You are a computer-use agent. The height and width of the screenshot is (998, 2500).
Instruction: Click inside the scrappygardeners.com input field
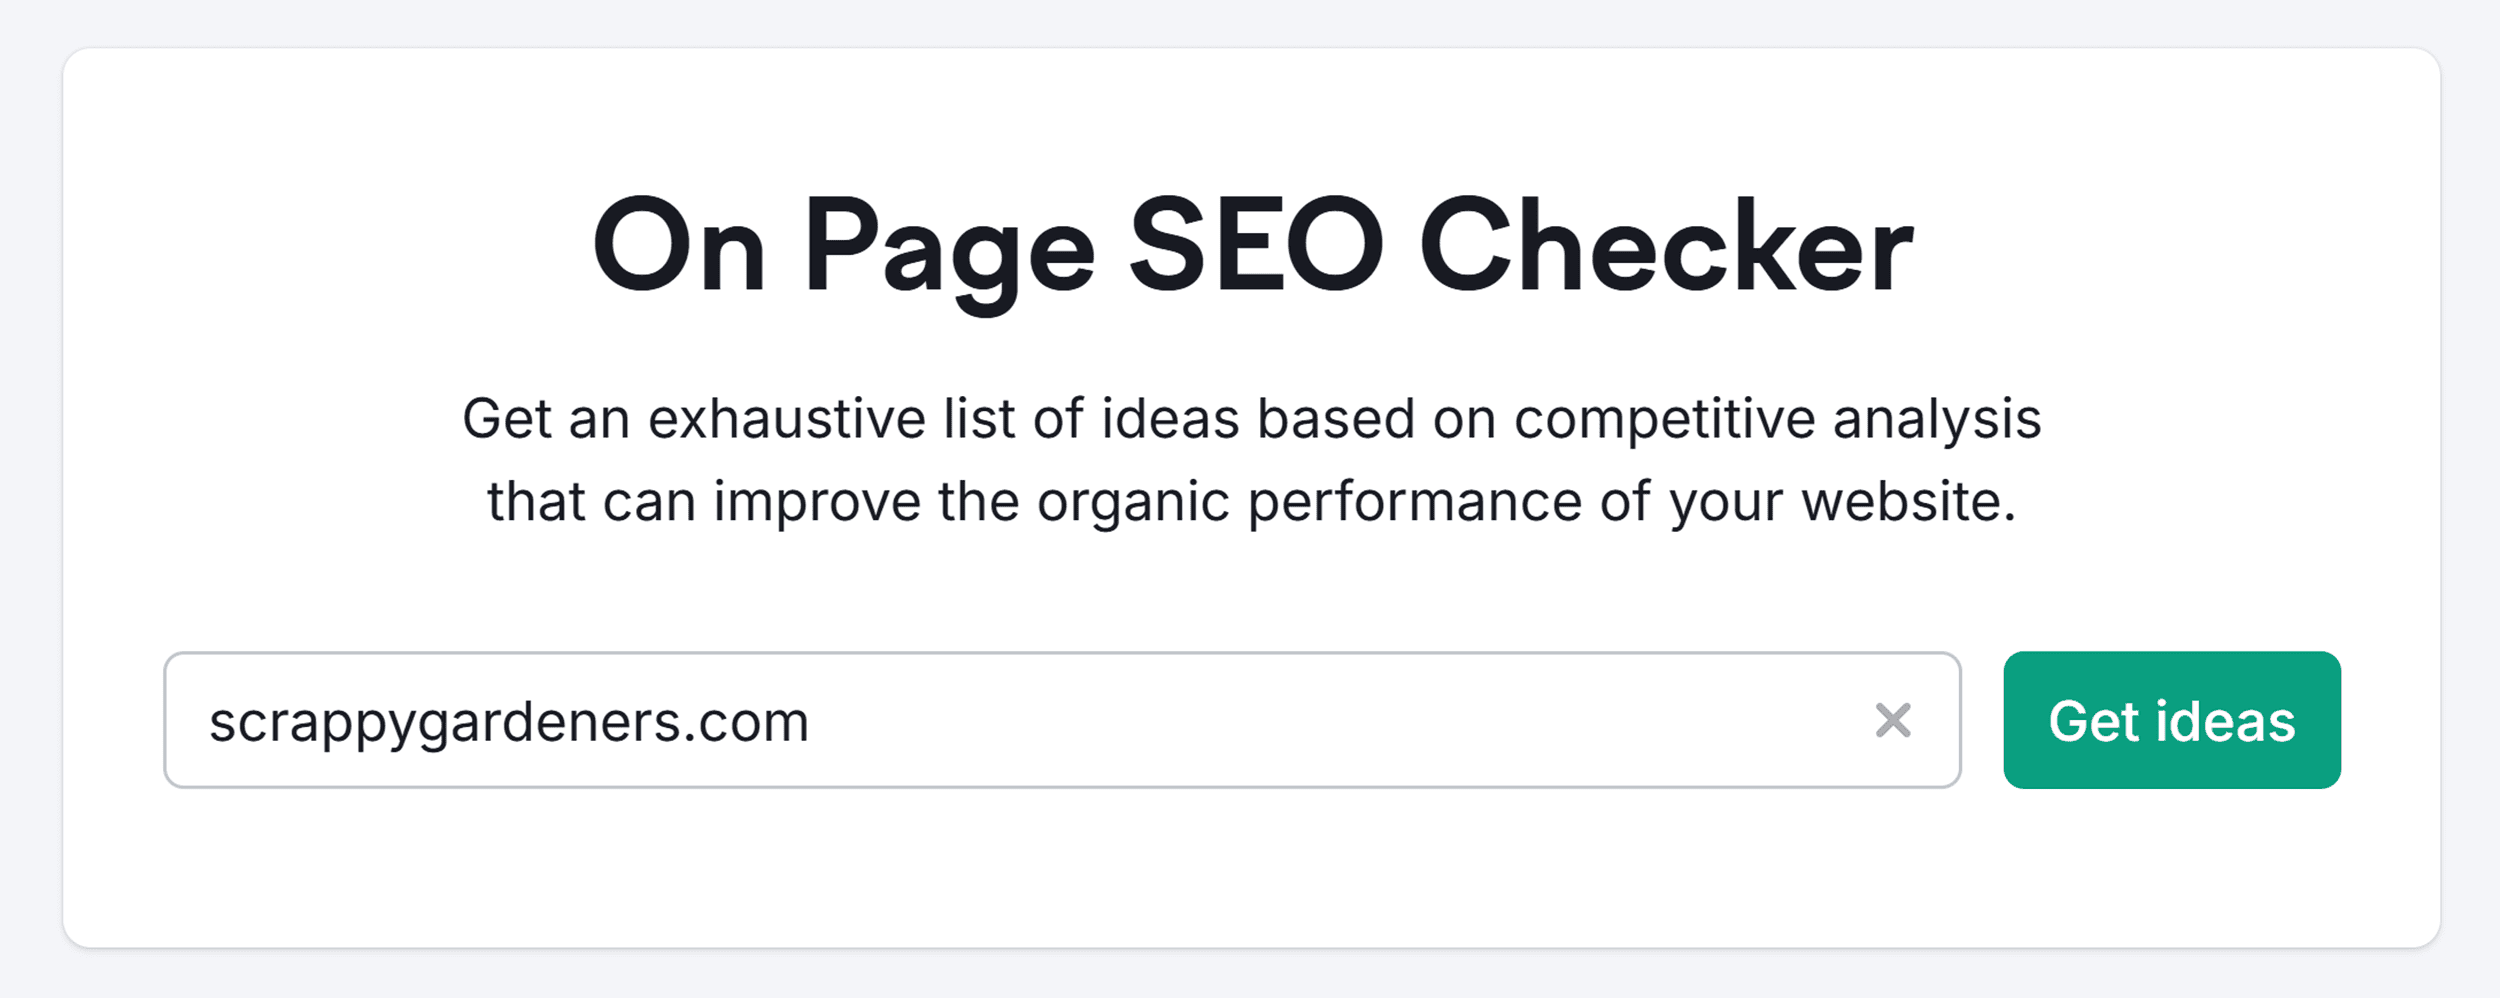click(x=1000, y=721)
